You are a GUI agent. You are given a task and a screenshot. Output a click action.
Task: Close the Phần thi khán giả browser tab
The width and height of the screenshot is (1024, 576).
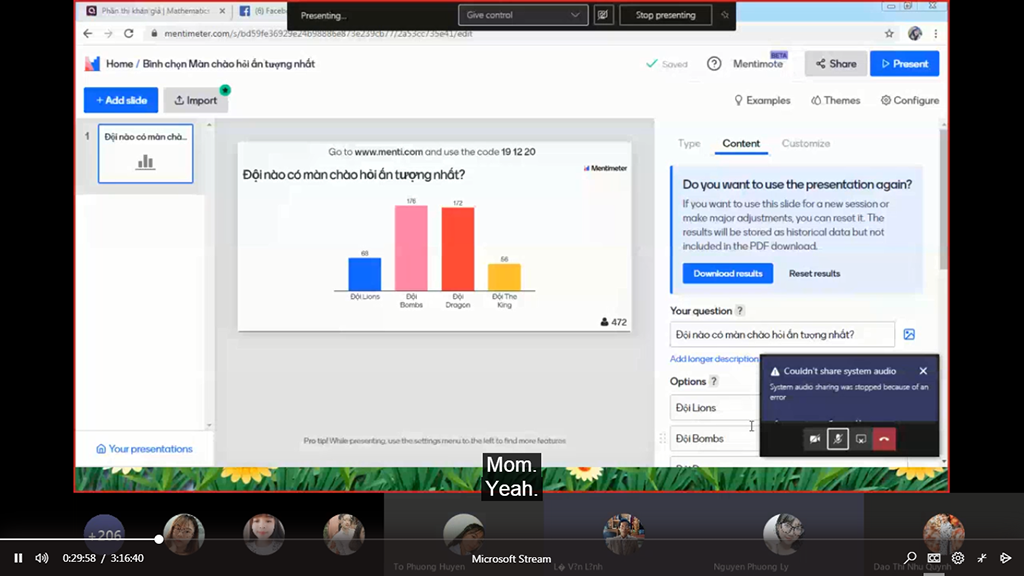point(222,11)
